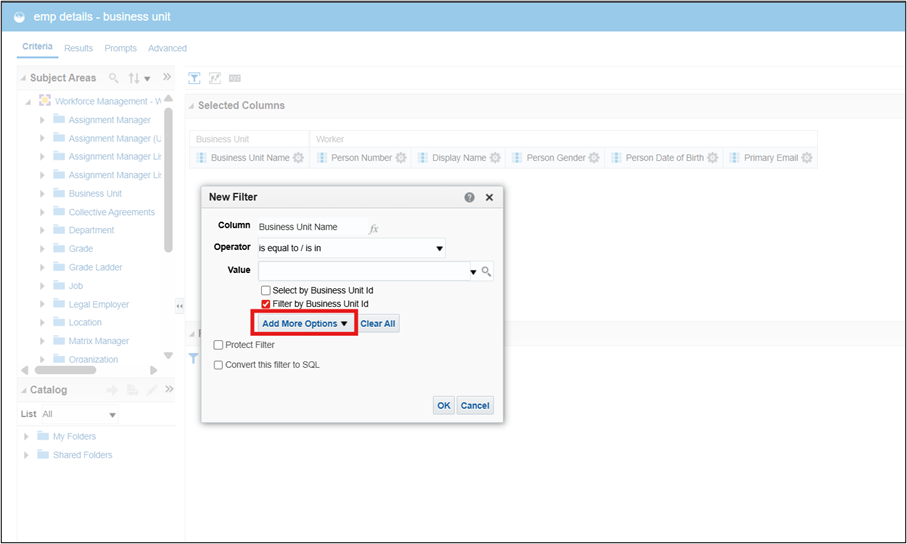Open the Advanced tab
This screenshot has height=544, width=907.
click(167, 48)
